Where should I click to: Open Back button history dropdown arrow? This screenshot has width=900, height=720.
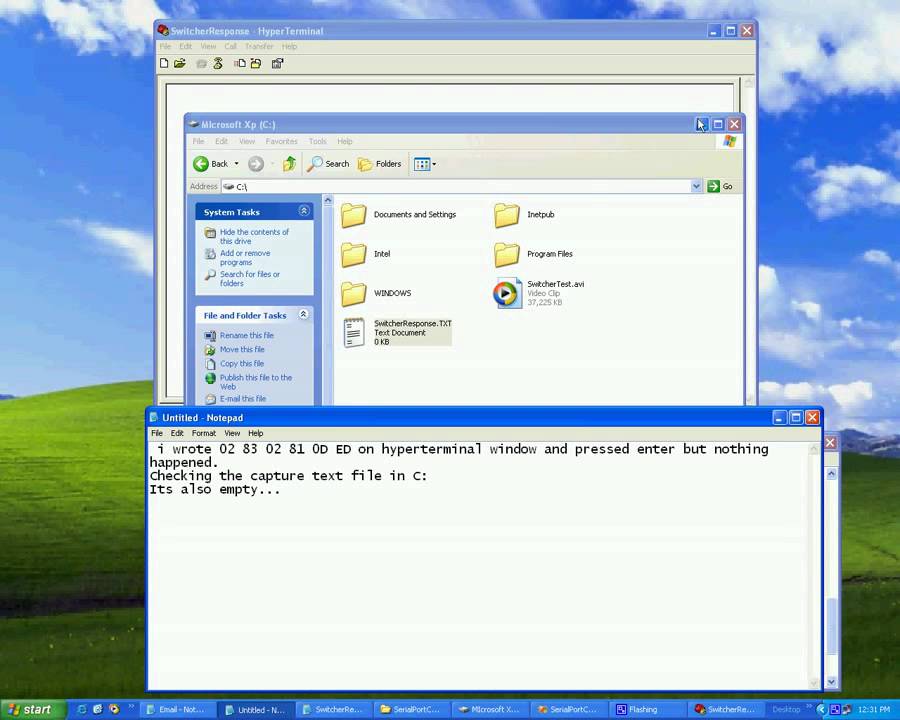pos(236,164)
